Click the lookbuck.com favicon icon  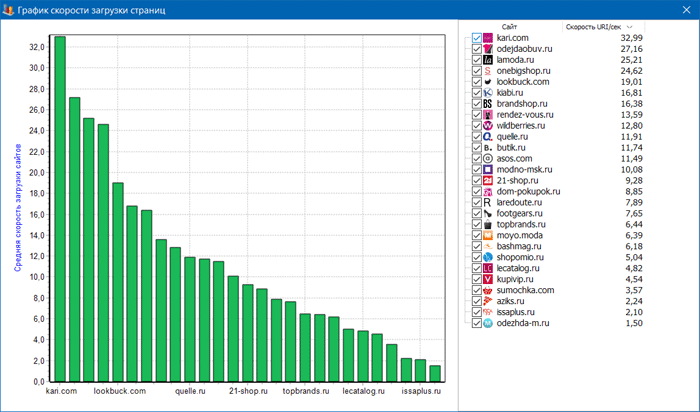pyautogui.click(x=488, y=82)
